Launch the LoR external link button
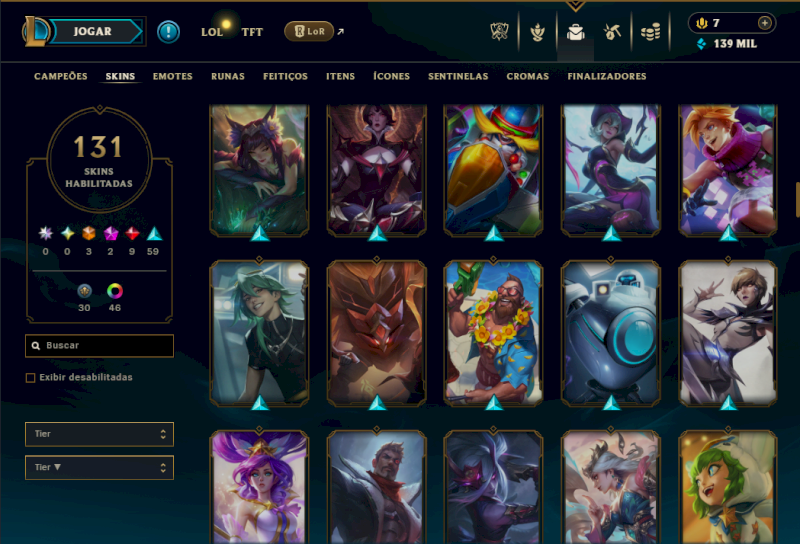Image resolution: width=800 pixels, height=544 pixels. coord(309,32)
